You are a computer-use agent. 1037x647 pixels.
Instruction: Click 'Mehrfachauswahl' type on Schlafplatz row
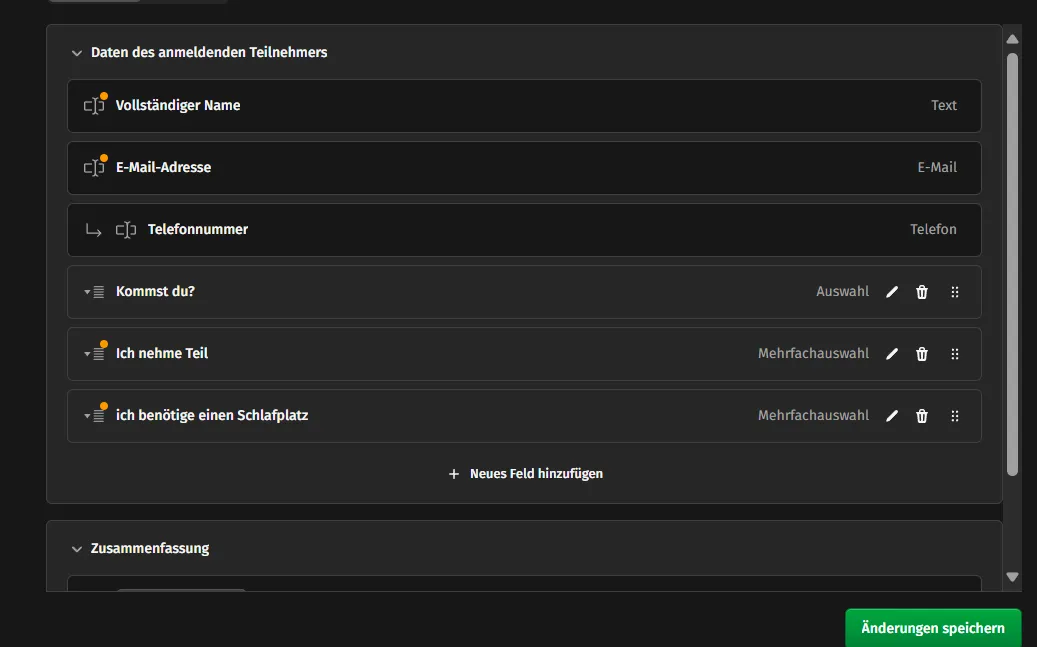click(813, 415)
